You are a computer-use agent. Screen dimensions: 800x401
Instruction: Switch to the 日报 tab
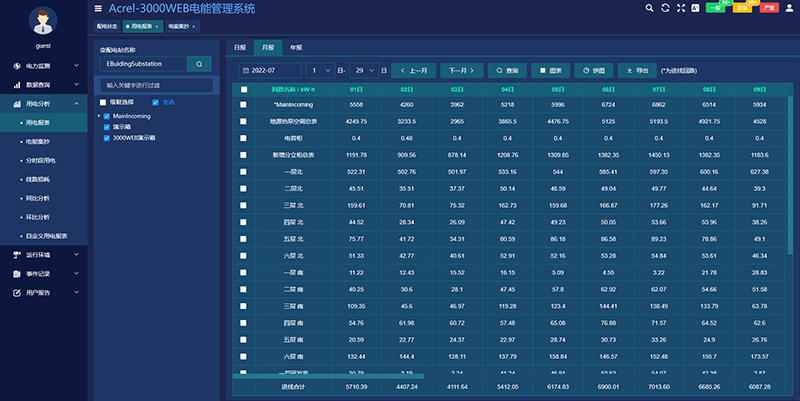coord(240,47)
